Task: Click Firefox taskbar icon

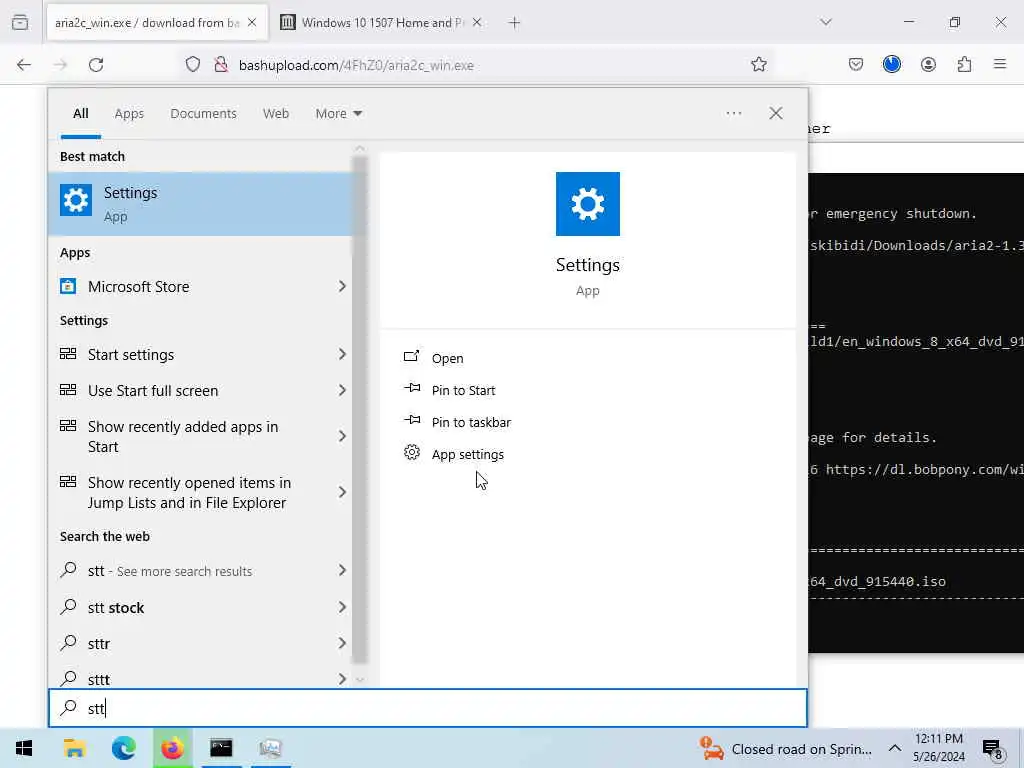Action: click(x=172, y=748)
